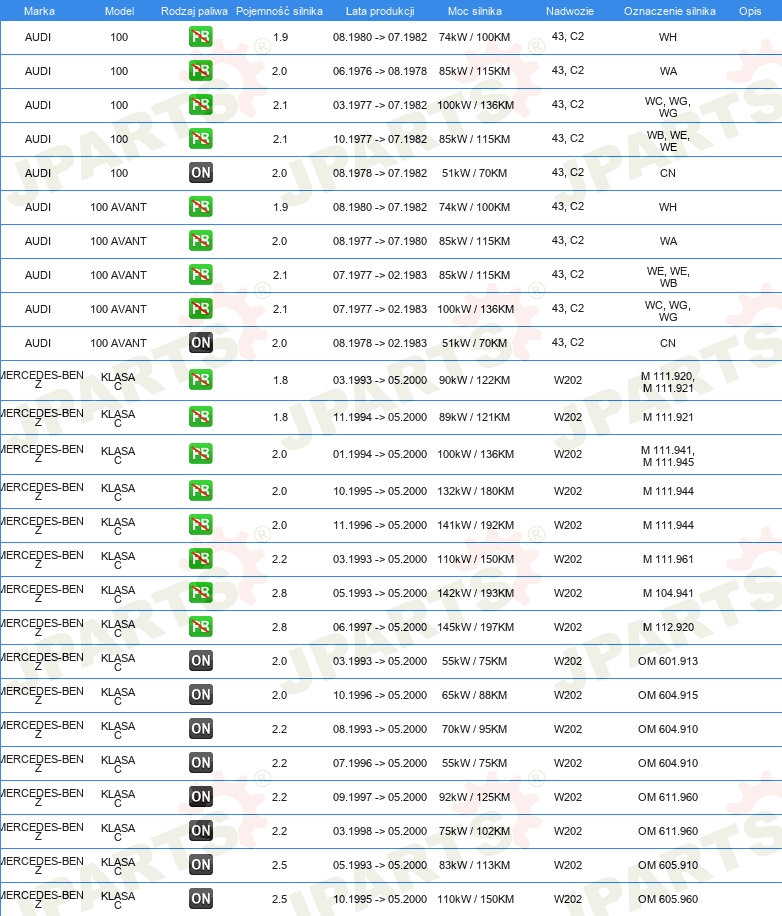Click petrol icon for Audi 100 WA engine
The image size is (782, 916).
(x=200, y=71)
